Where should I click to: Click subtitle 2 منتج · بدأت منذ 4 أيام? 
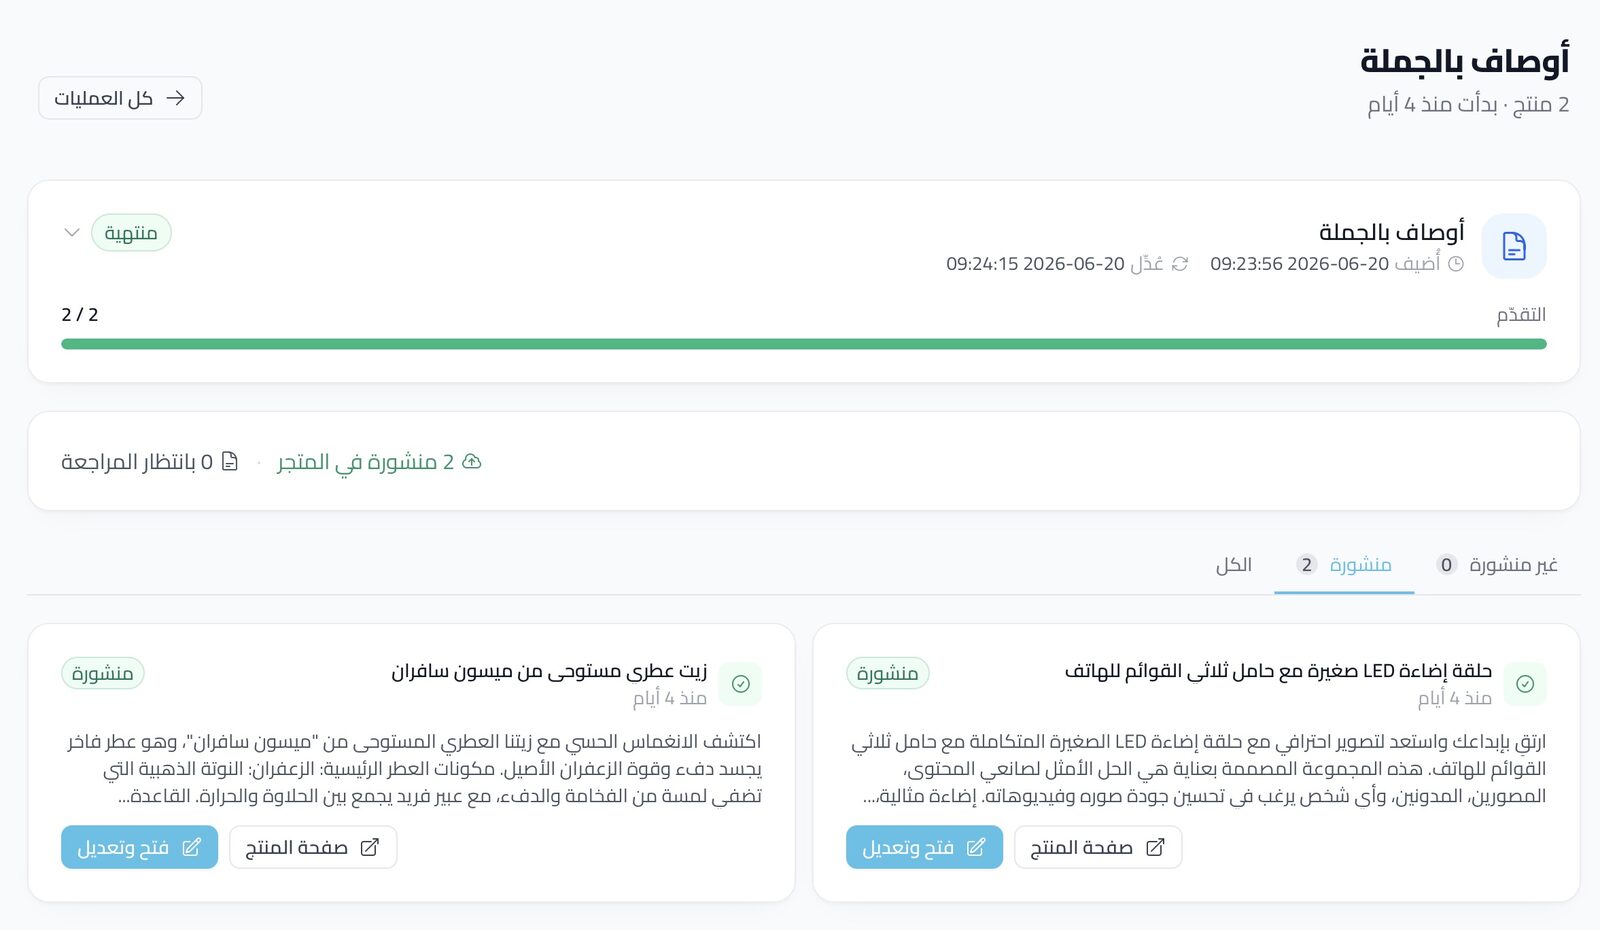[x=1468, y=105]
